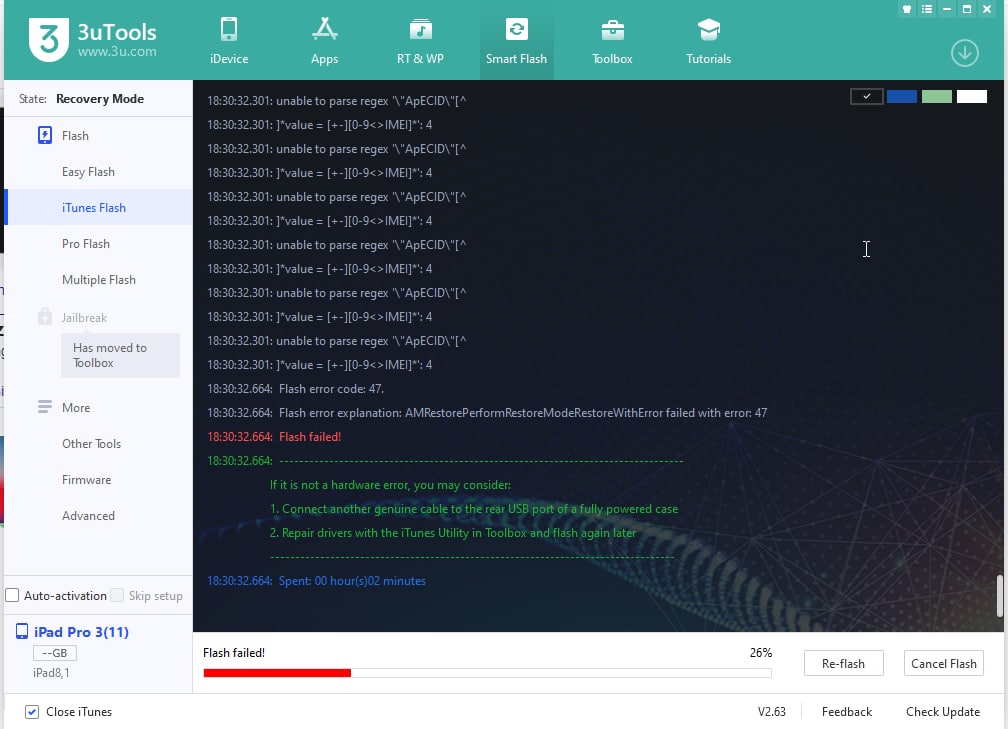
Task: Switch to the Smart Flash tab
Action: pyautogui.click(x=516, y=40)
